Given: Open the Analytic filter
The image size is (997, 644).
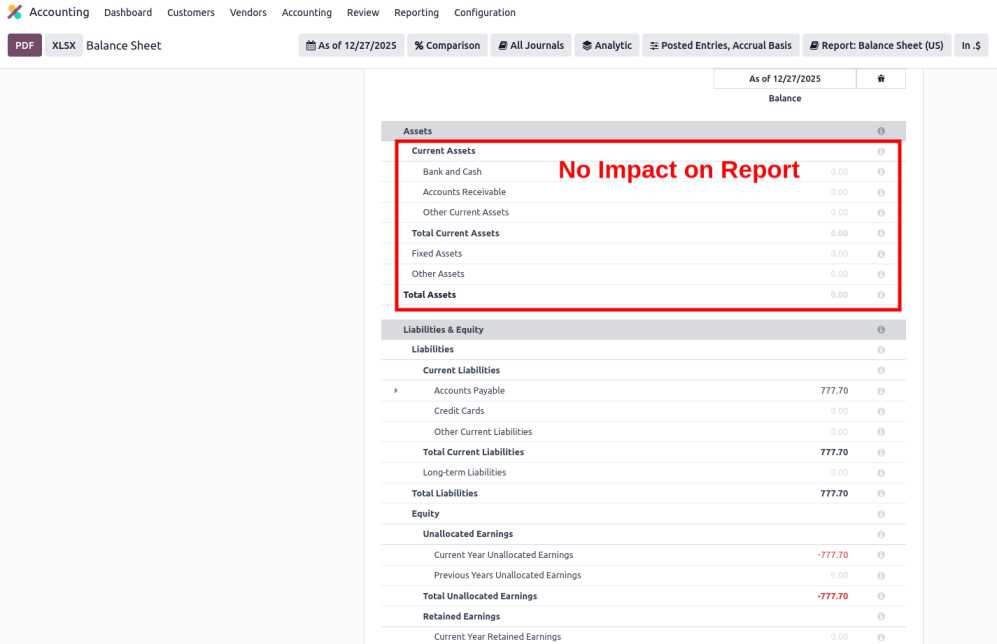Looking at the screenshot, I should point(606,45).
